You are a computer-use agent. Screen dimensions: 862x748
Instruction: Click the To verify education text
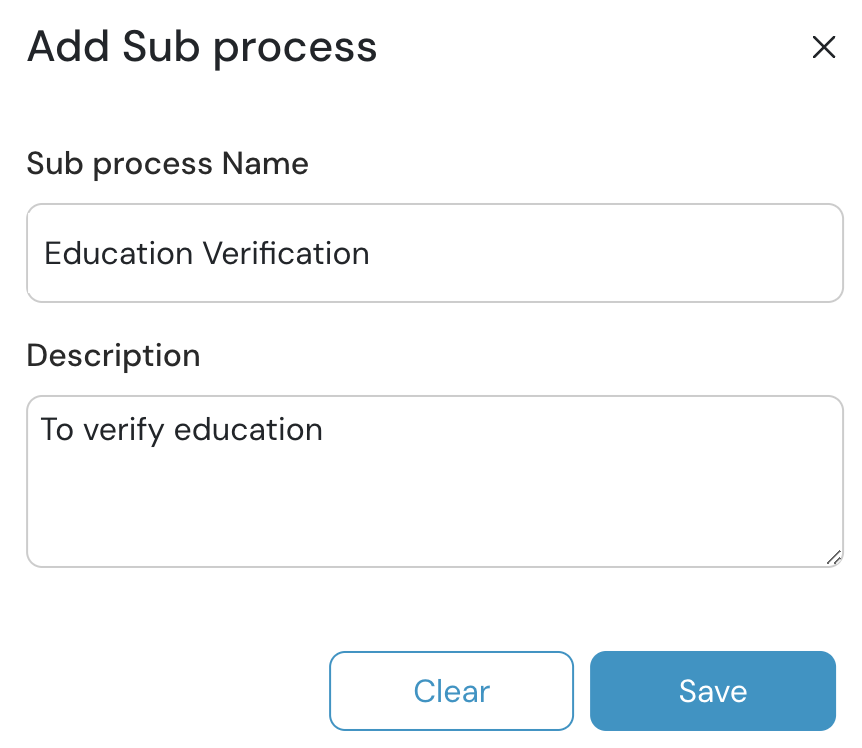[x=181, y=430]
